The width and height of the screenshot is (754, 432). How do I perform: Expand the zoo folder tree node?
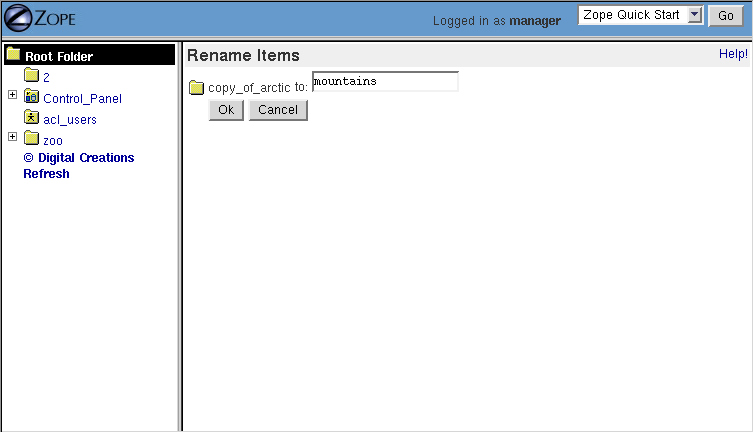point(12,137)
